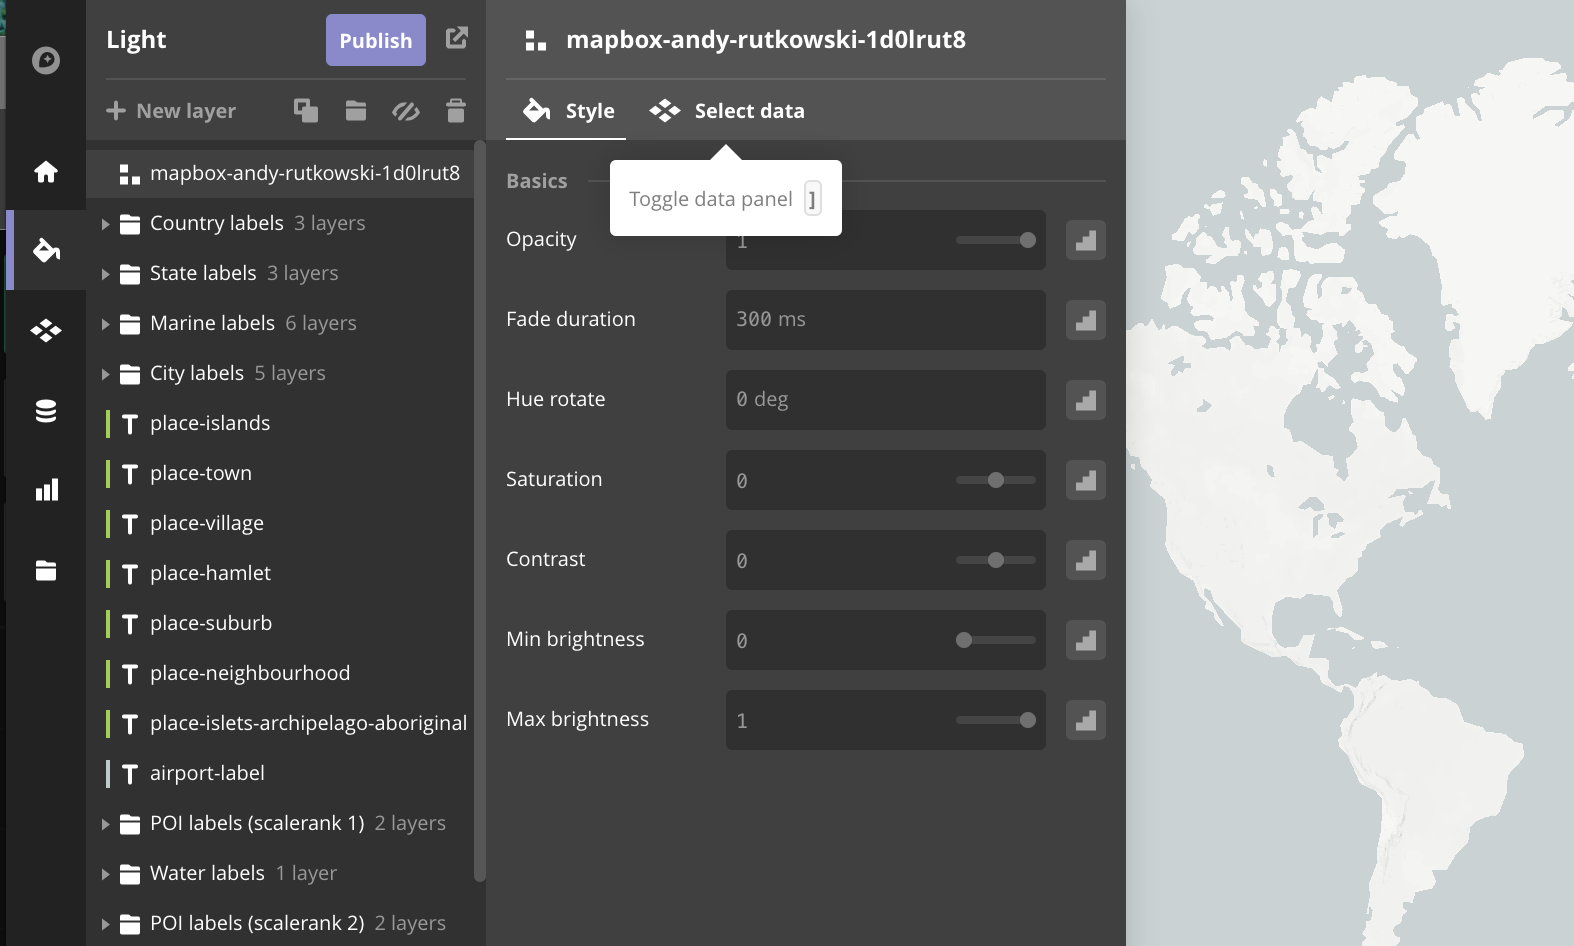1574x946 pixels.
Task: Click the Publish button
Action: [x=376, y=40]
